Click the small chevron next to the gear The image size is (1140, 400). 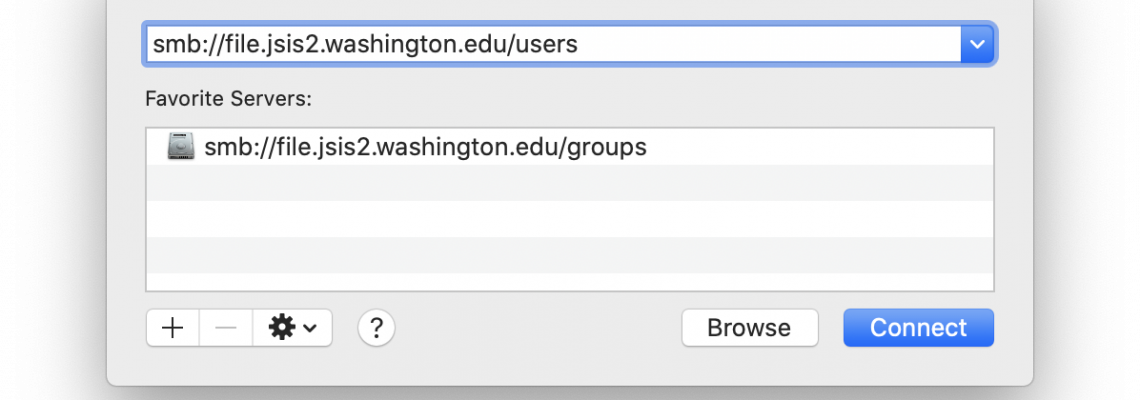tap(310, 329)
